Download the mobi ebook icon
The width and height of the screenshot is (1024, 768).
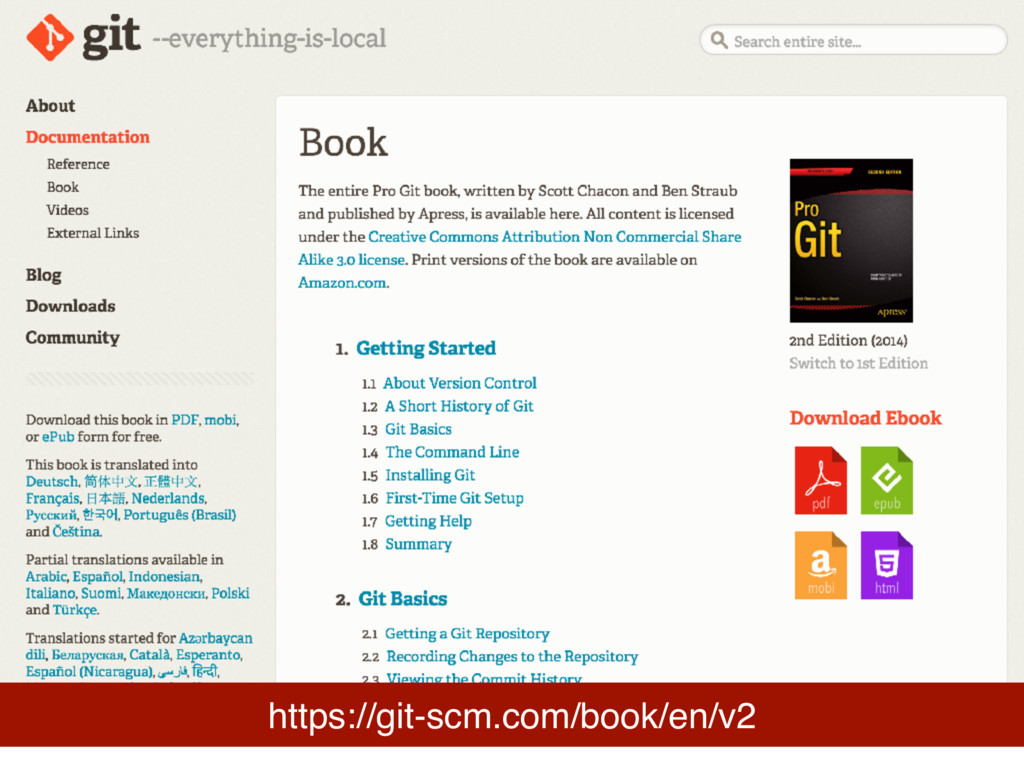click(820, 565)
